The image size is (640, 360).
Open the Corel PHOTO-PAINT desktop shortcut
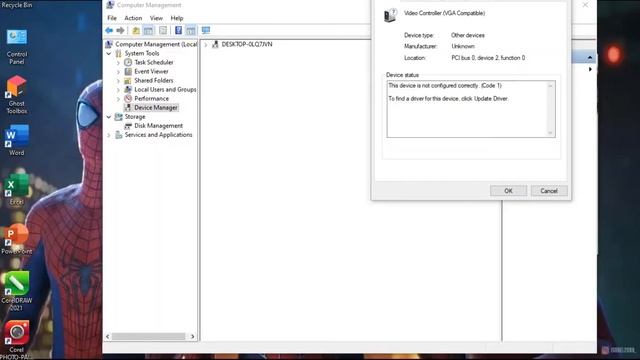(17, 340)
